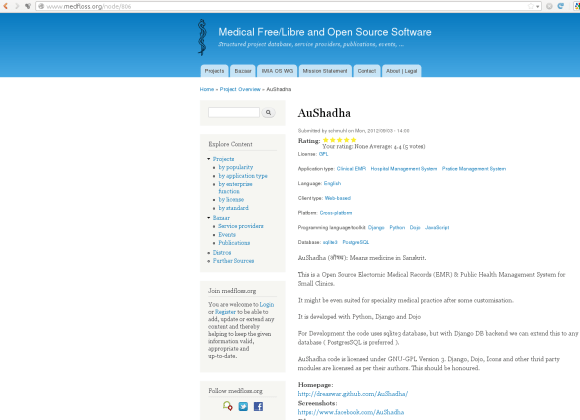Click the Web-based client type link
The image size is (580, 420).
pyautogui.click(x=337, y=198)
